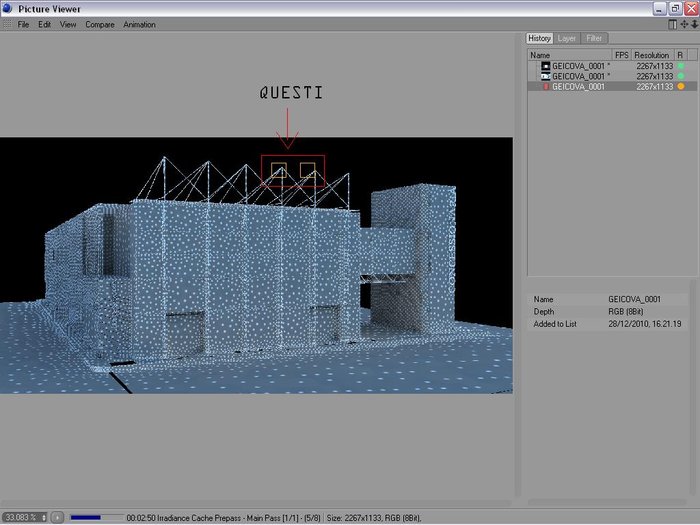Viewport: 700px width, 525px height.
Task: Click the 'Size: 2267x1133, RGB (8Bit)' status text
Action: (x=374, y=518)
